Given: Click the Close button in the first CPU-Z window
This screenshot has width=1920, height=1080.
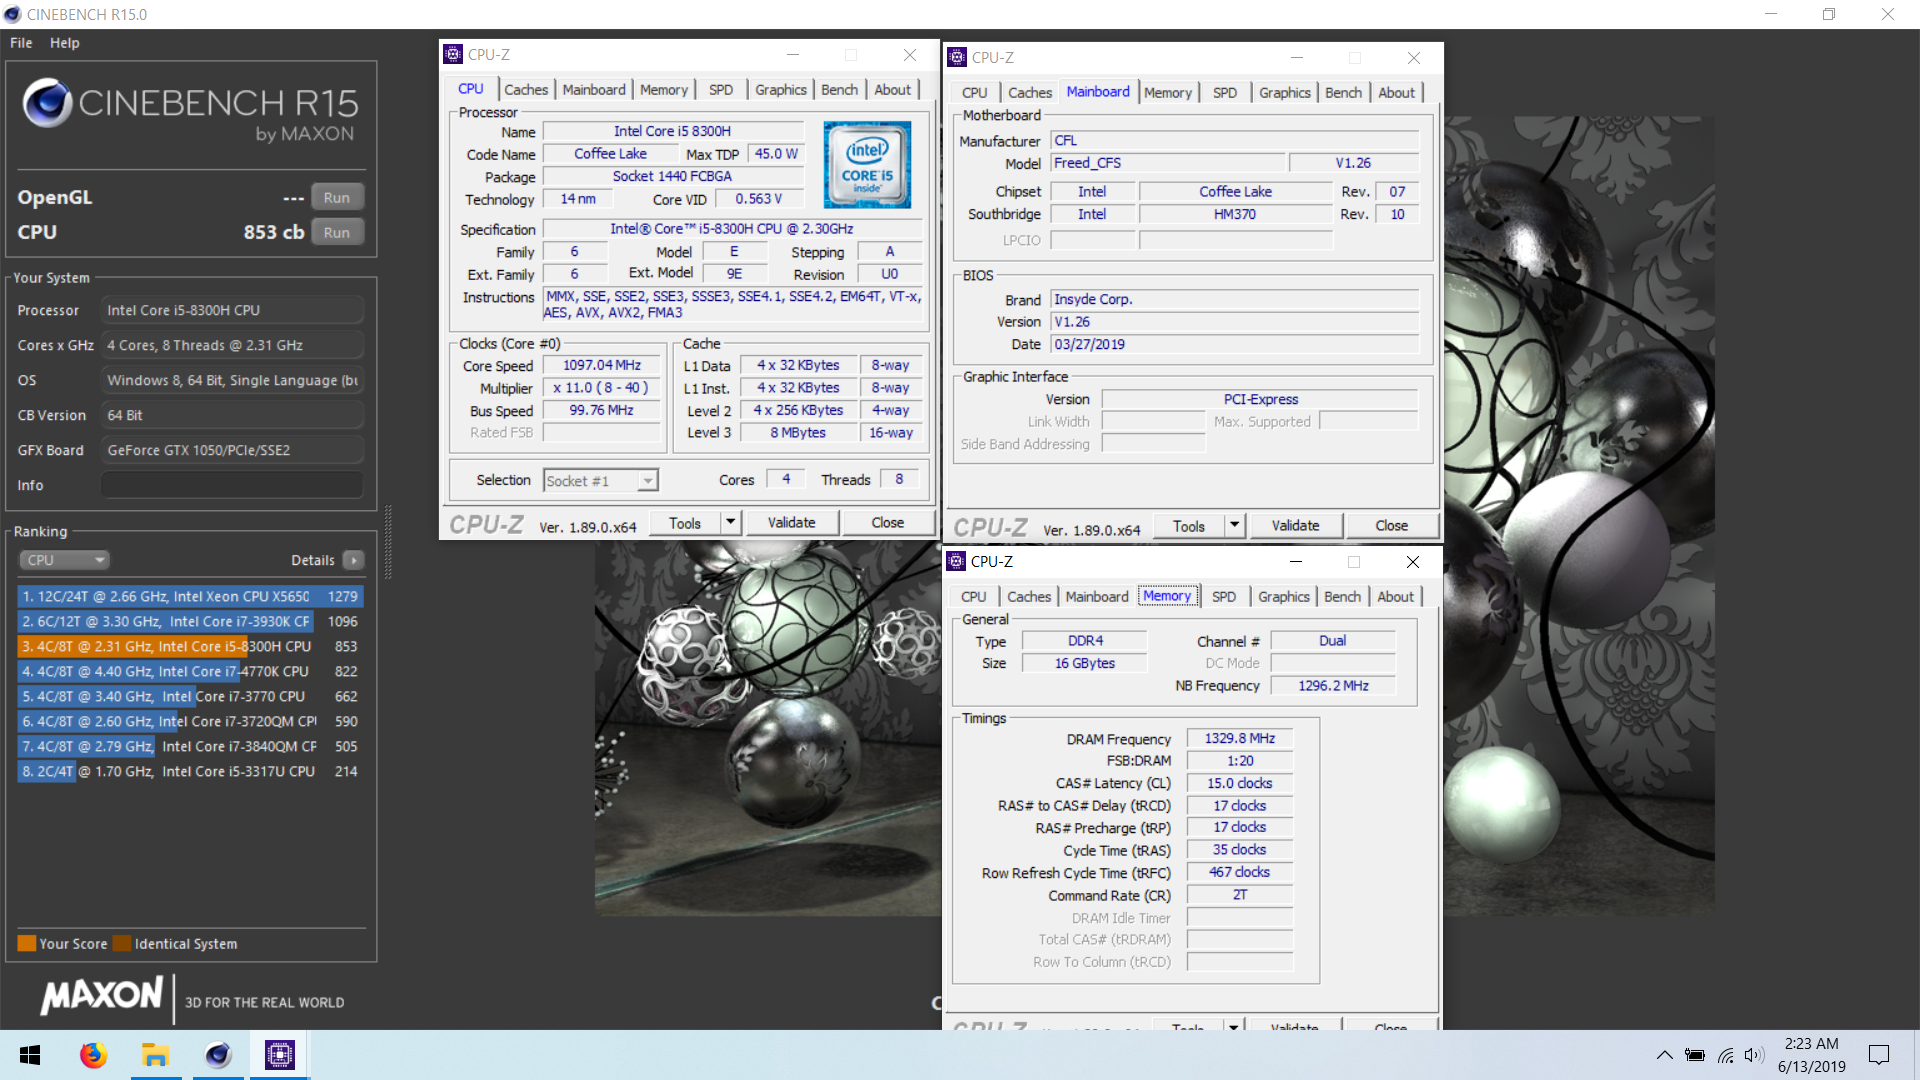Looking at the screenshot, I should [x=887, y=522].
